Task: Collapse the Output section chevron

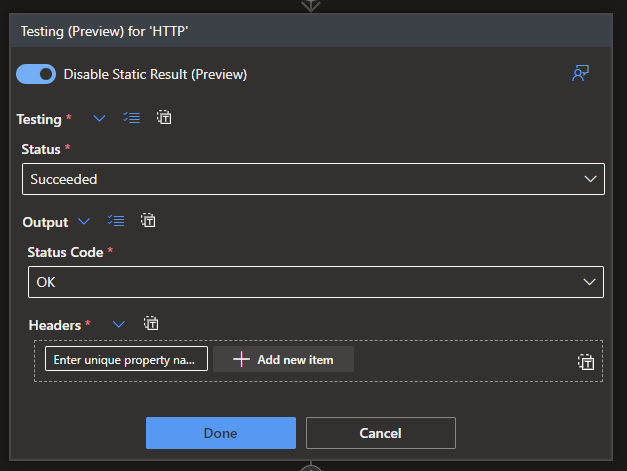Action: 84,221
